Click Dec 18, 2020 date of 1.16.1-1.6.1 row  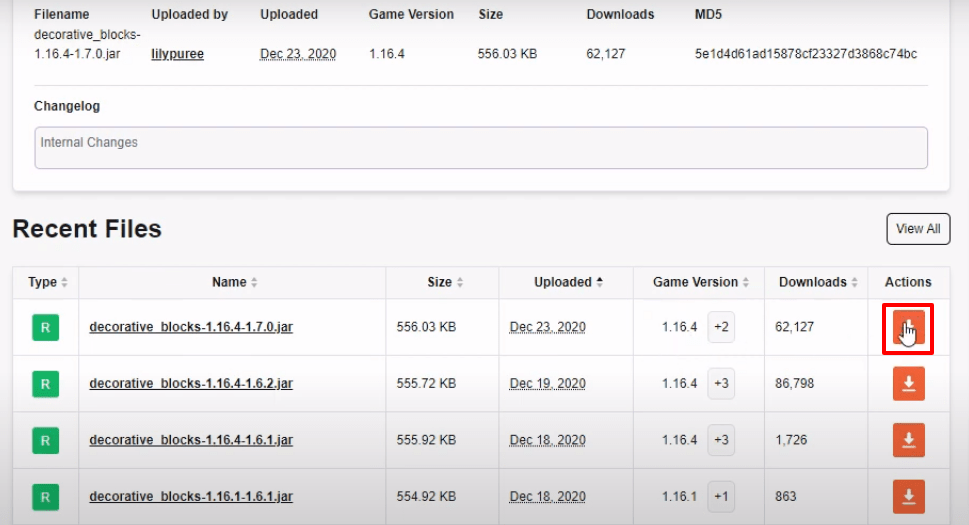(x=548, y=497)
